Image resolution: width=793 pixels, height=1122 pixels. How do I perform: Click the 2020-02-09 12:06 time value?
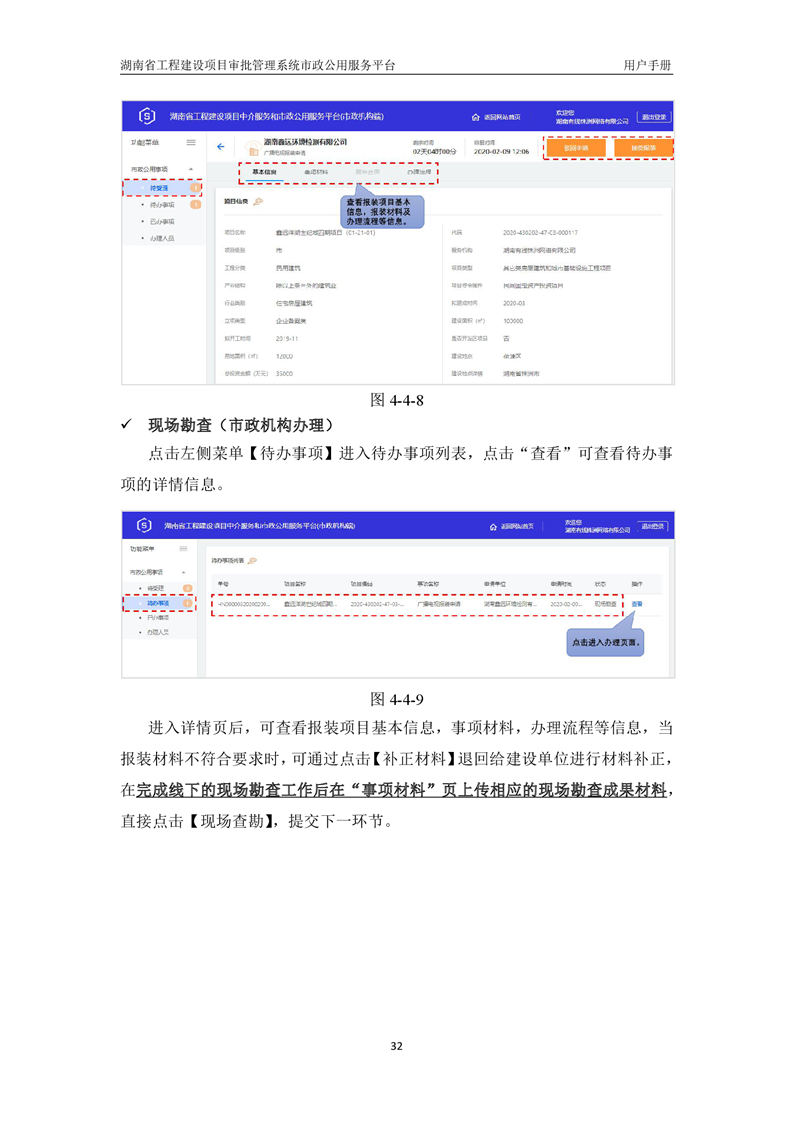pos(502,152)
